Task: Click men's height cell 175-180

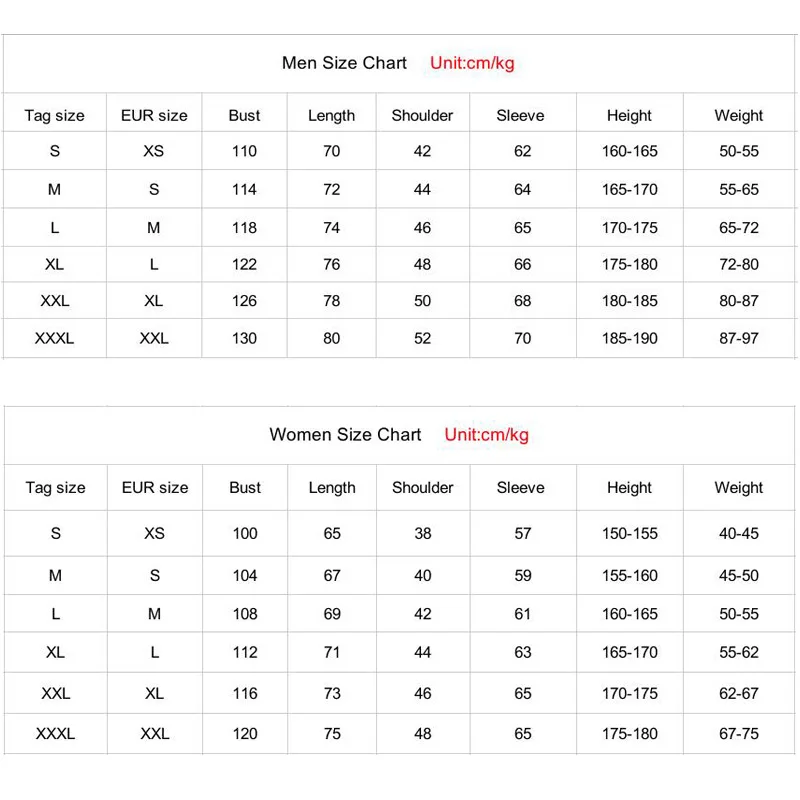Action: click(x=629, y=264)
